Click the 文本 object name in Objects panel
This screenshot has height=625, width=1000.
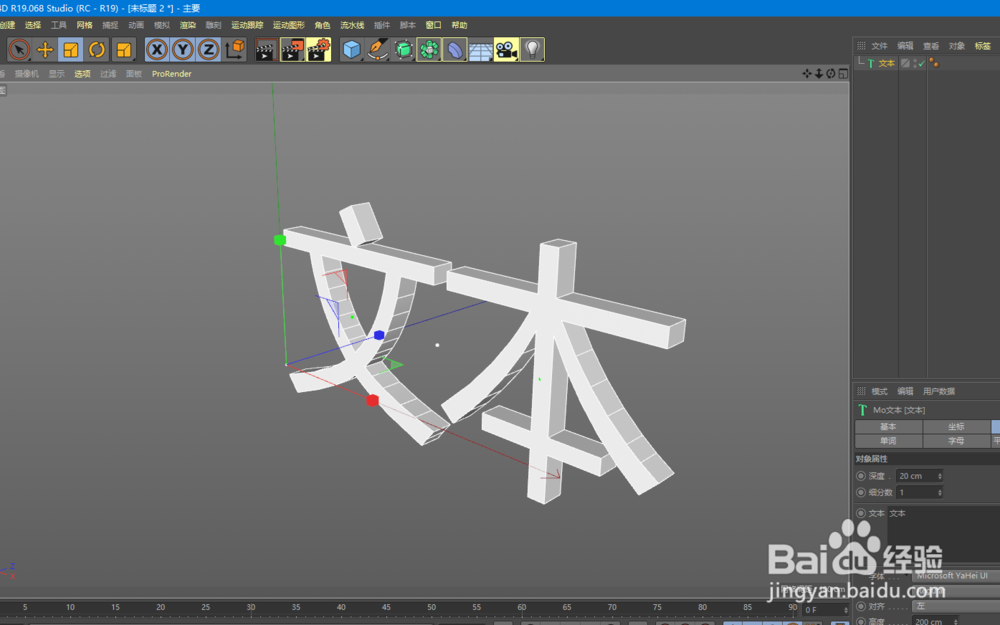tap(886, 62)
